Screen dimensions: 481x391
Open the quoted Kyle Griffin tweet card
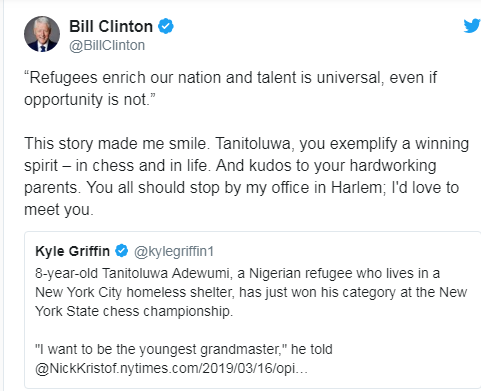pyautogui.click(x=252, y=310)
